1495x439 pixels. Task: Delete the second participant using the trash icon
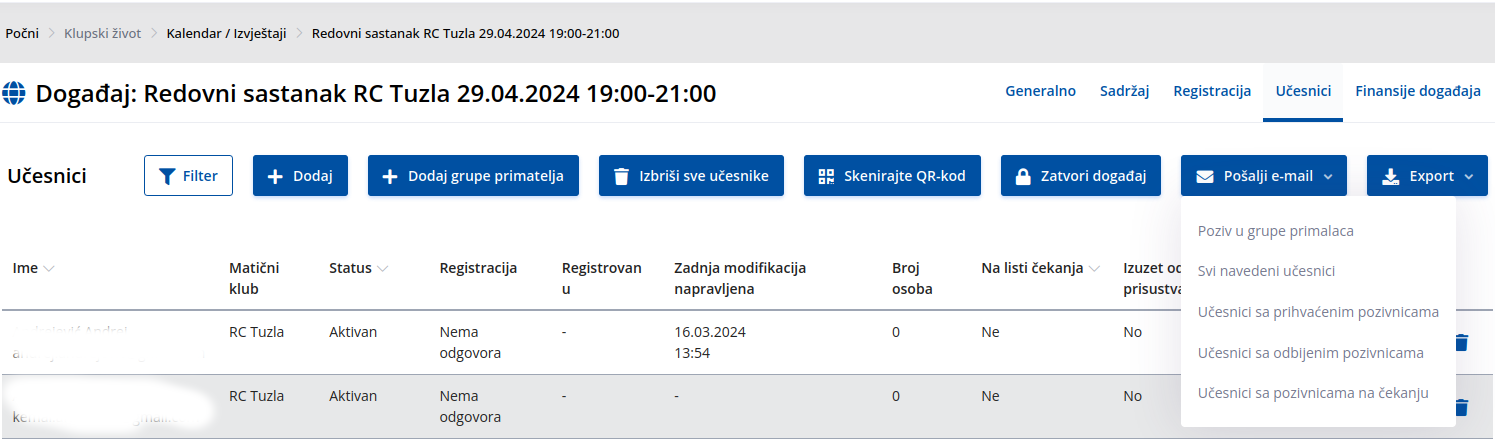pyautogui.click(x=1461, y=407)
